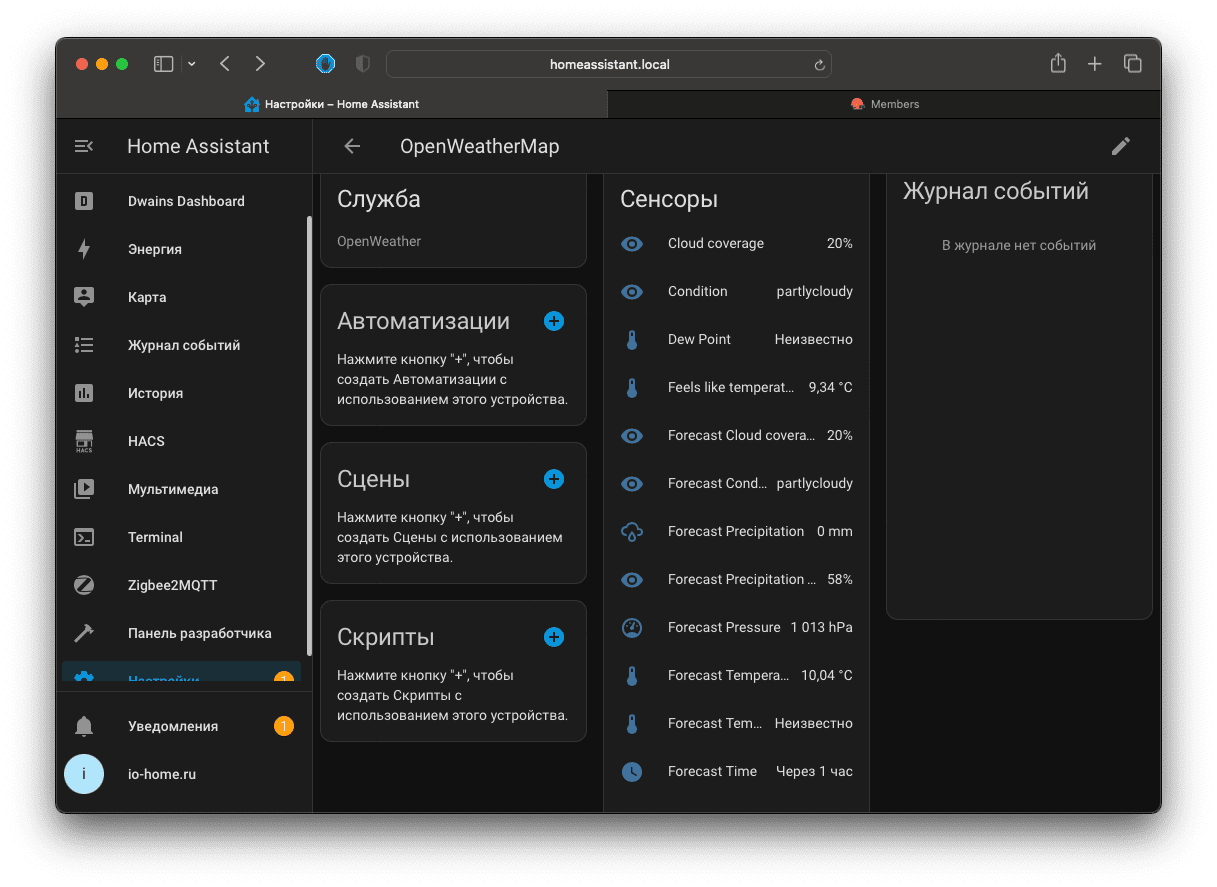
Task: Click the Панель разработчика hammer icon
Action: click(84, 633)
